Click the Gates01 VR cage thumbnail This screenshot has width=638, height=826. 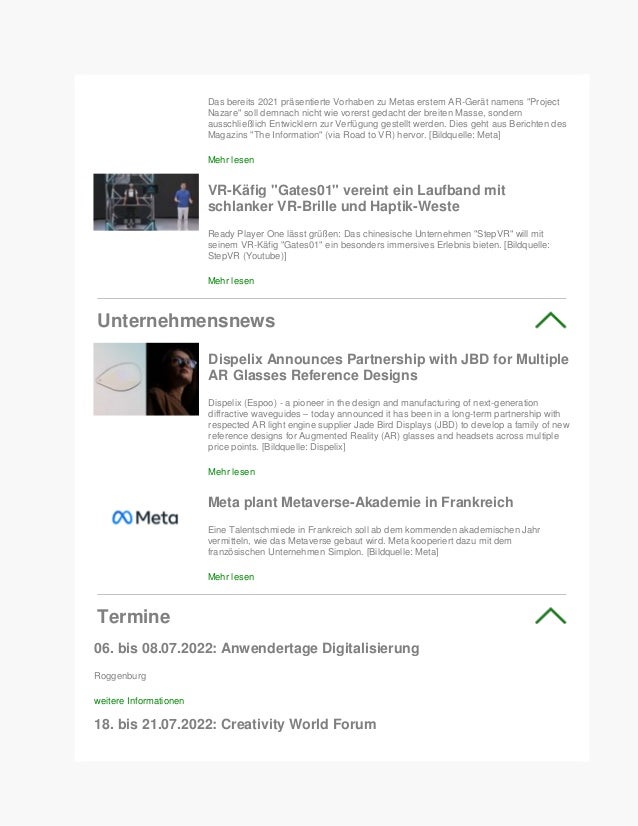146,202
